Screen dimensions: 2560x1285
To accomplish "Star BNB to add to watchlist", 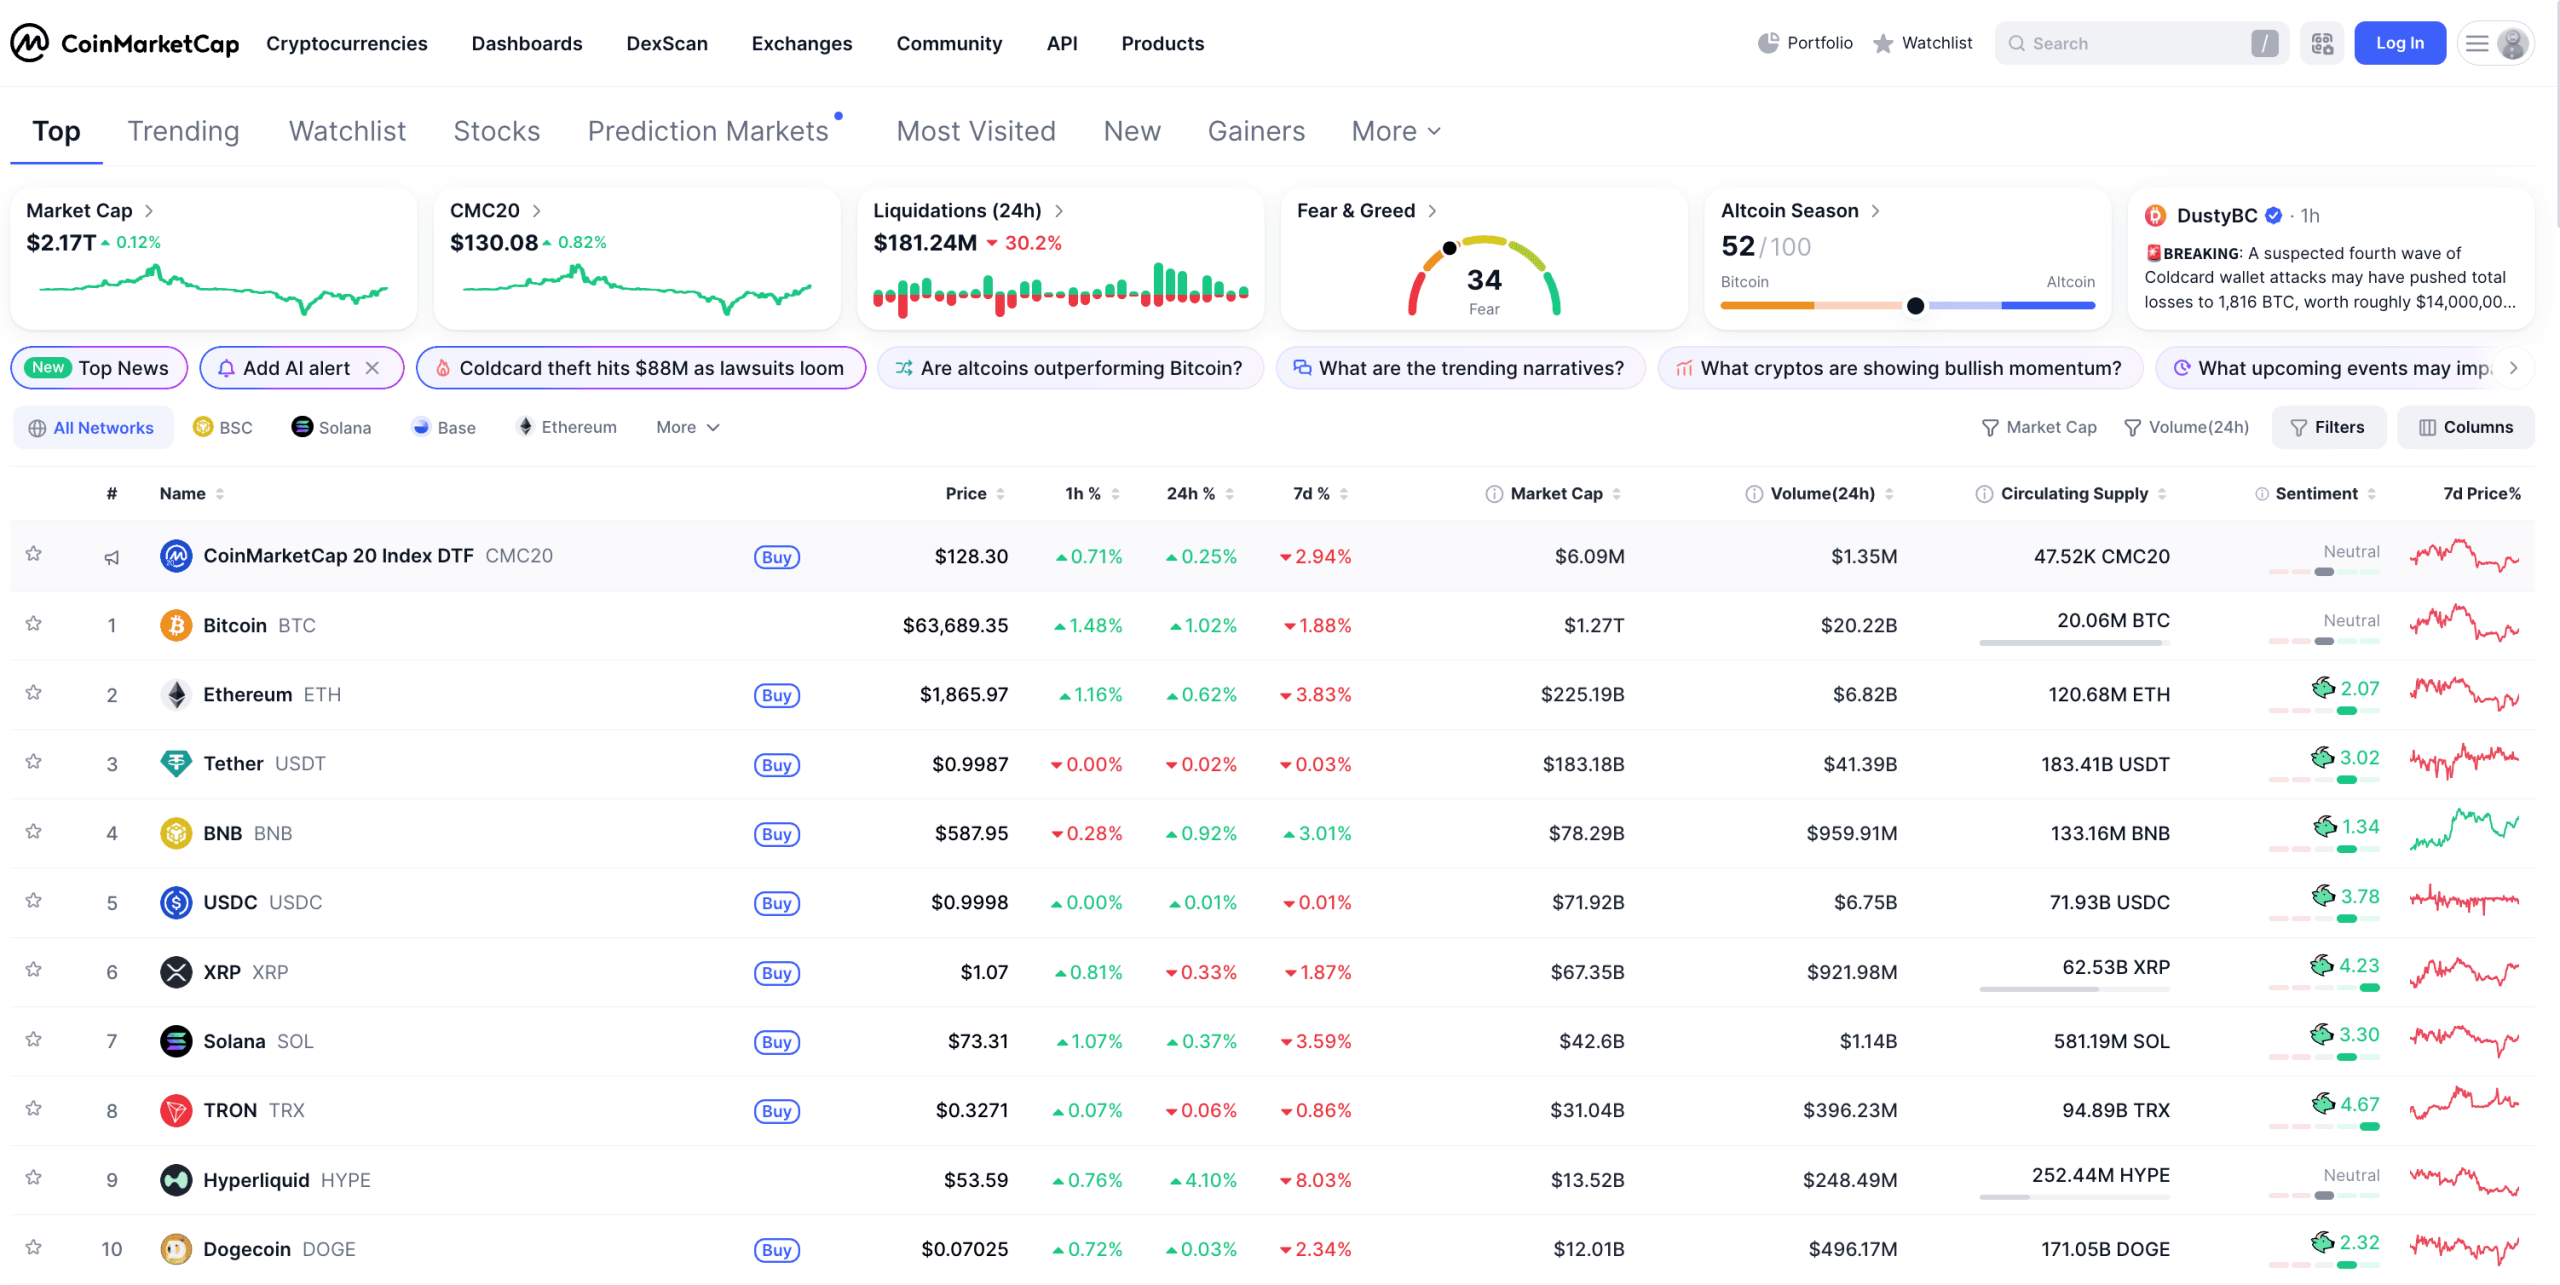I will (x=33, y=831).
